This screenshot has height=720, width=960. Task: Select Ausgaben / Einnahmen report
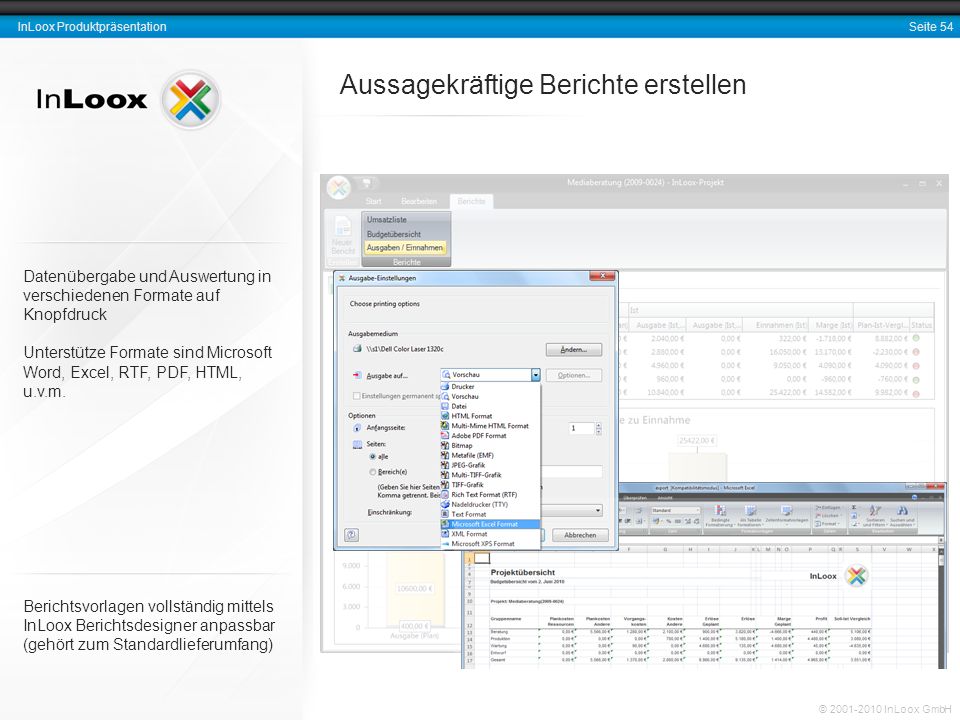(405, 247)
